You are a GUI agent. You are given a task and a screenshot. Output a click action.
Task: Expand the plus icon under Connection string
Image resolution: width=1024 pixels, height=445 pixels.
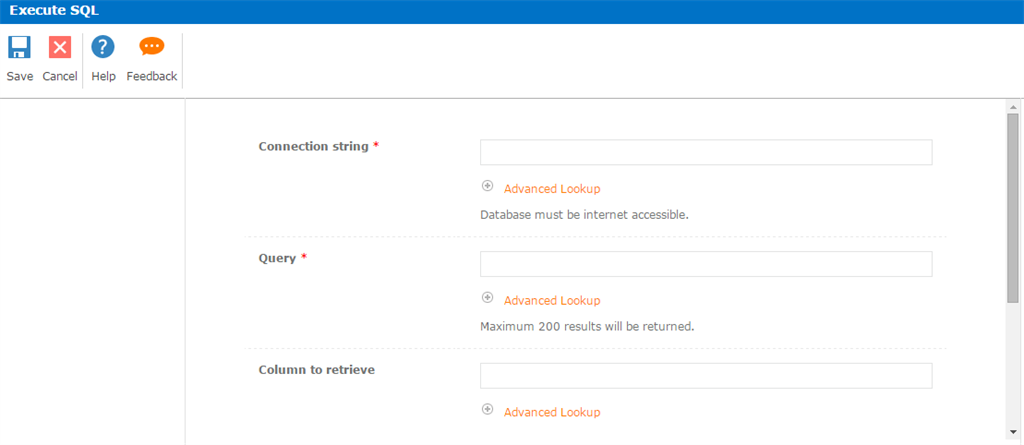[x=488, y=186]
